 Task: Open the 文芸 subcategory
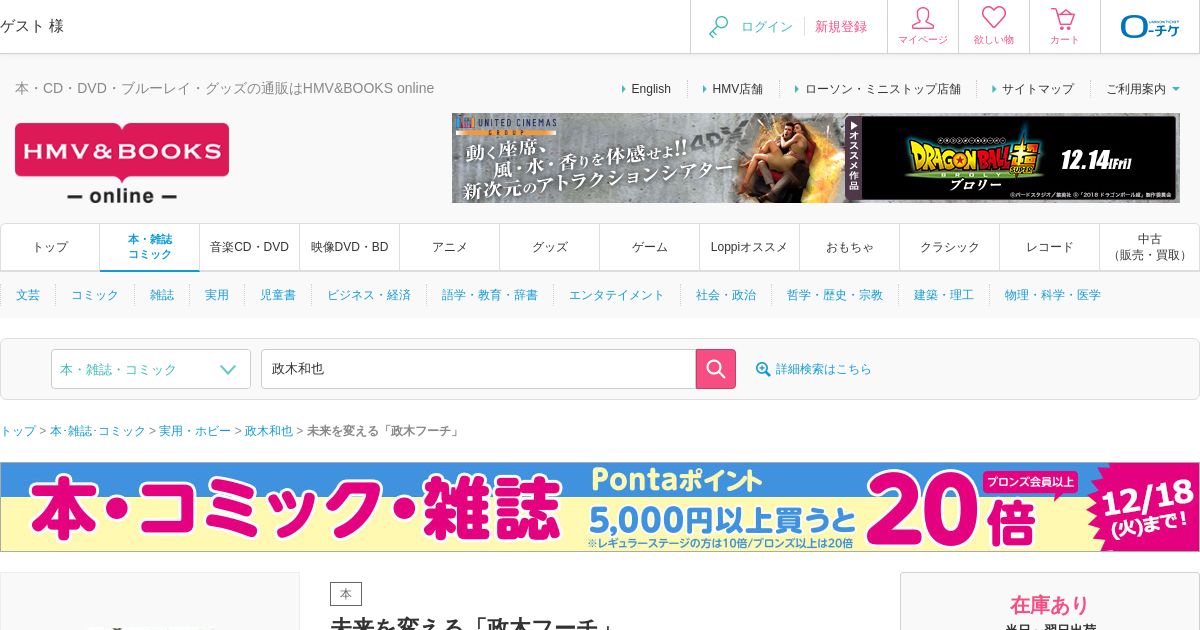click(28, 295)
